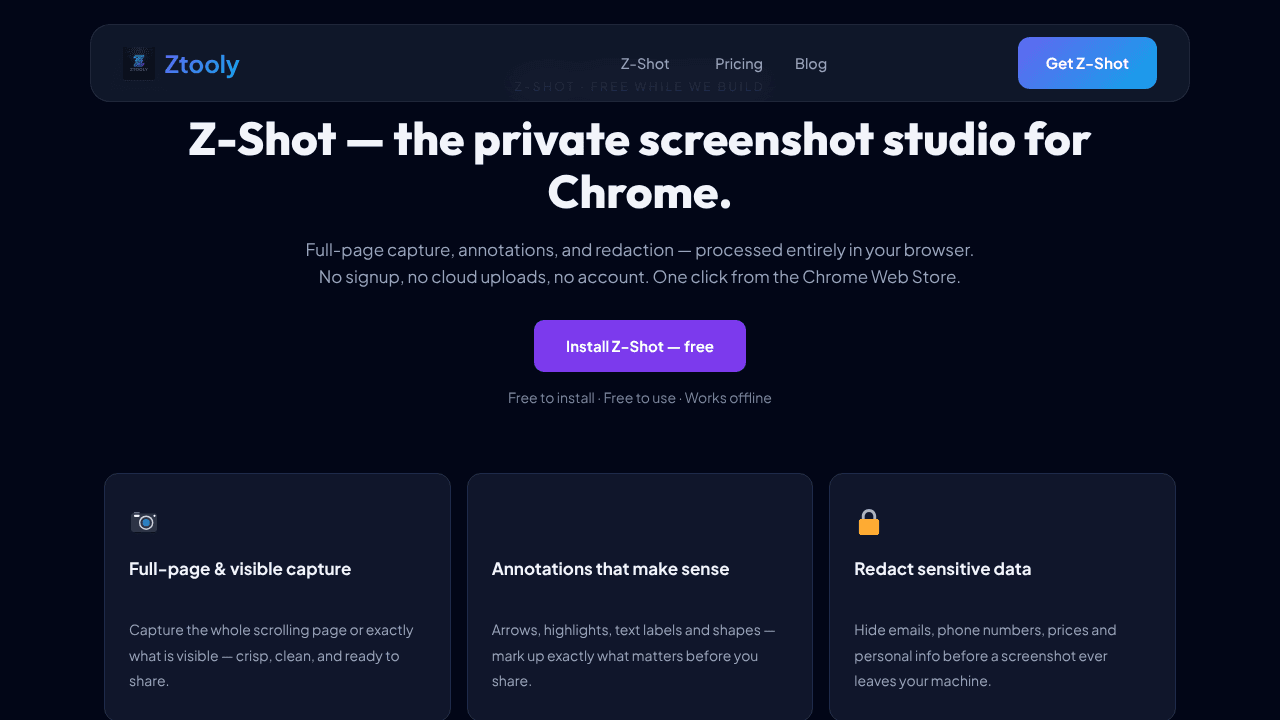Click the 'No signup, no cloud uploads' subtitle

pos(640,277)
